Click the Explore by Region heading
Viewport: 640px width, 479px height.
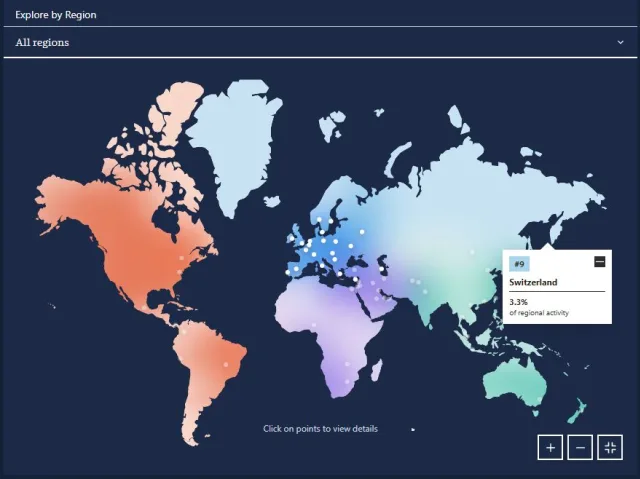pyautogui.click(x=56, y=15)
